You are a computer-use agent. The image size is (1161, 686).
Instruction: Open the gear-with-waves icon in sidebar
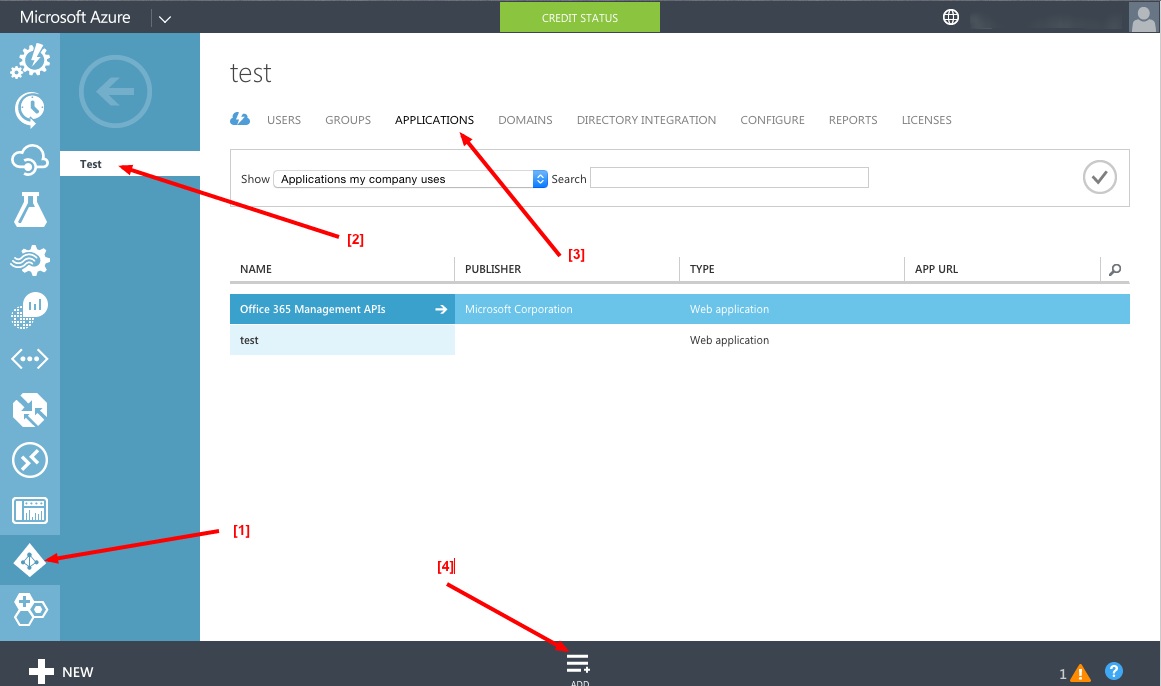pyautogui.click(x=30, y=260)
